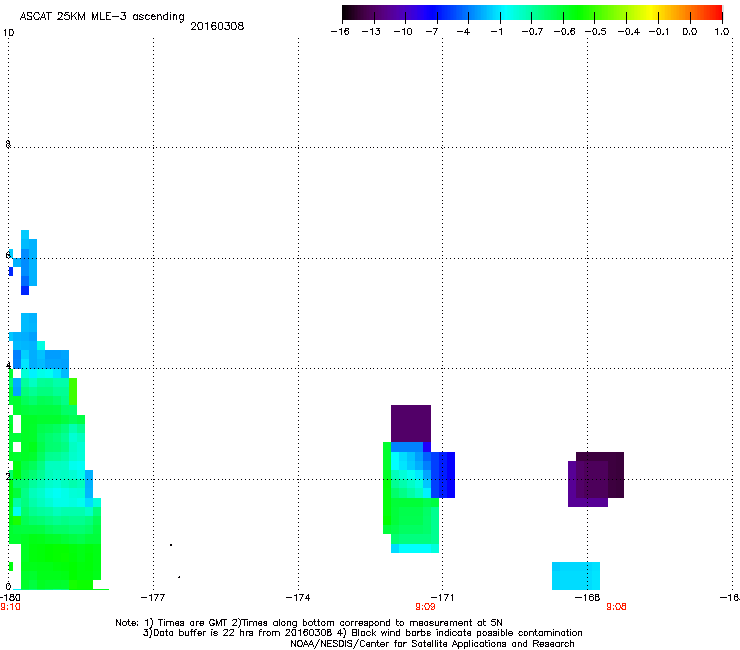
Task: Click the dark purple patch near -171.5
Action: [411, 423]
